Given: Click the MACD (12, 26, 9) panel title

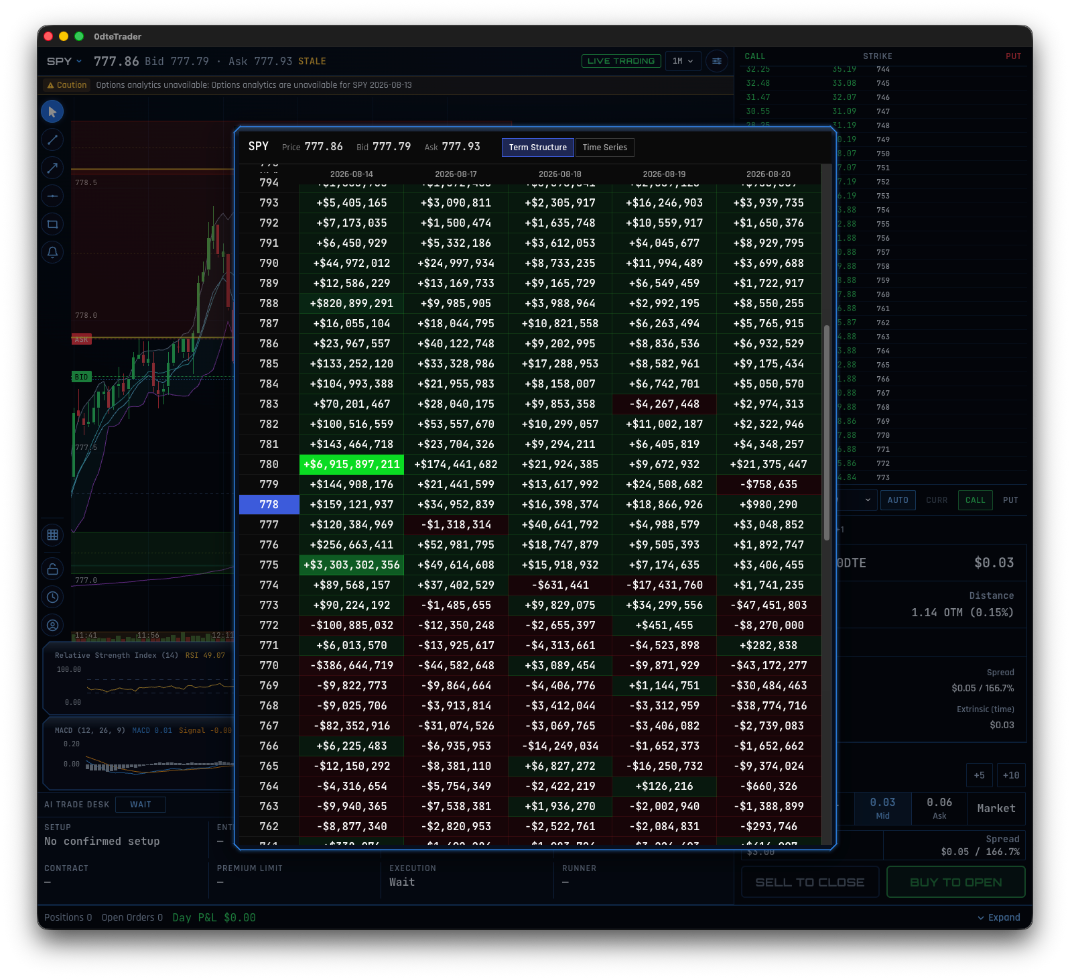Looking at the screenshot, I should 90,731.
